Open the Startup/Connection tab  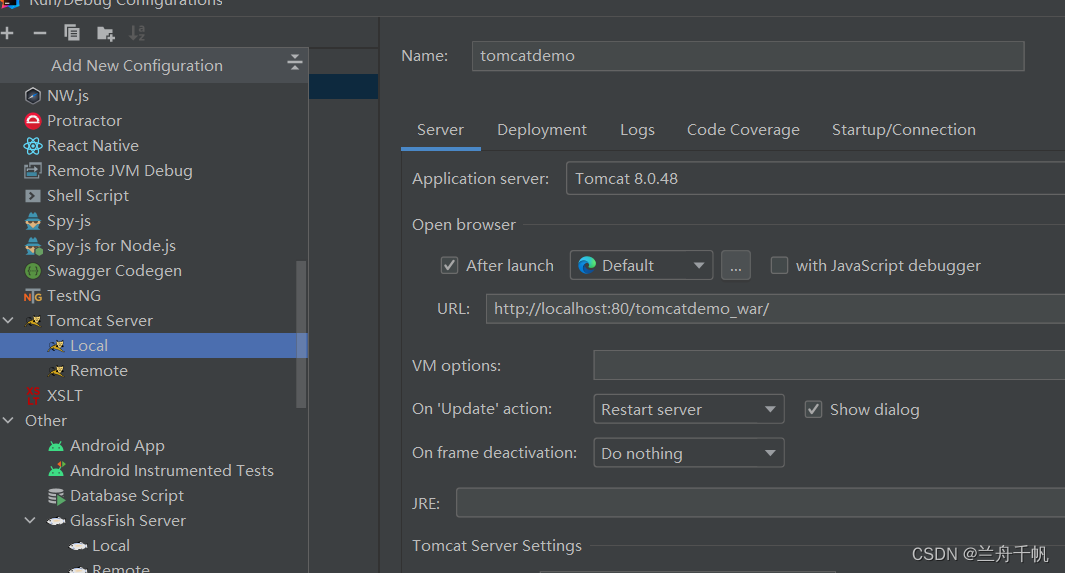coord(903,130)
